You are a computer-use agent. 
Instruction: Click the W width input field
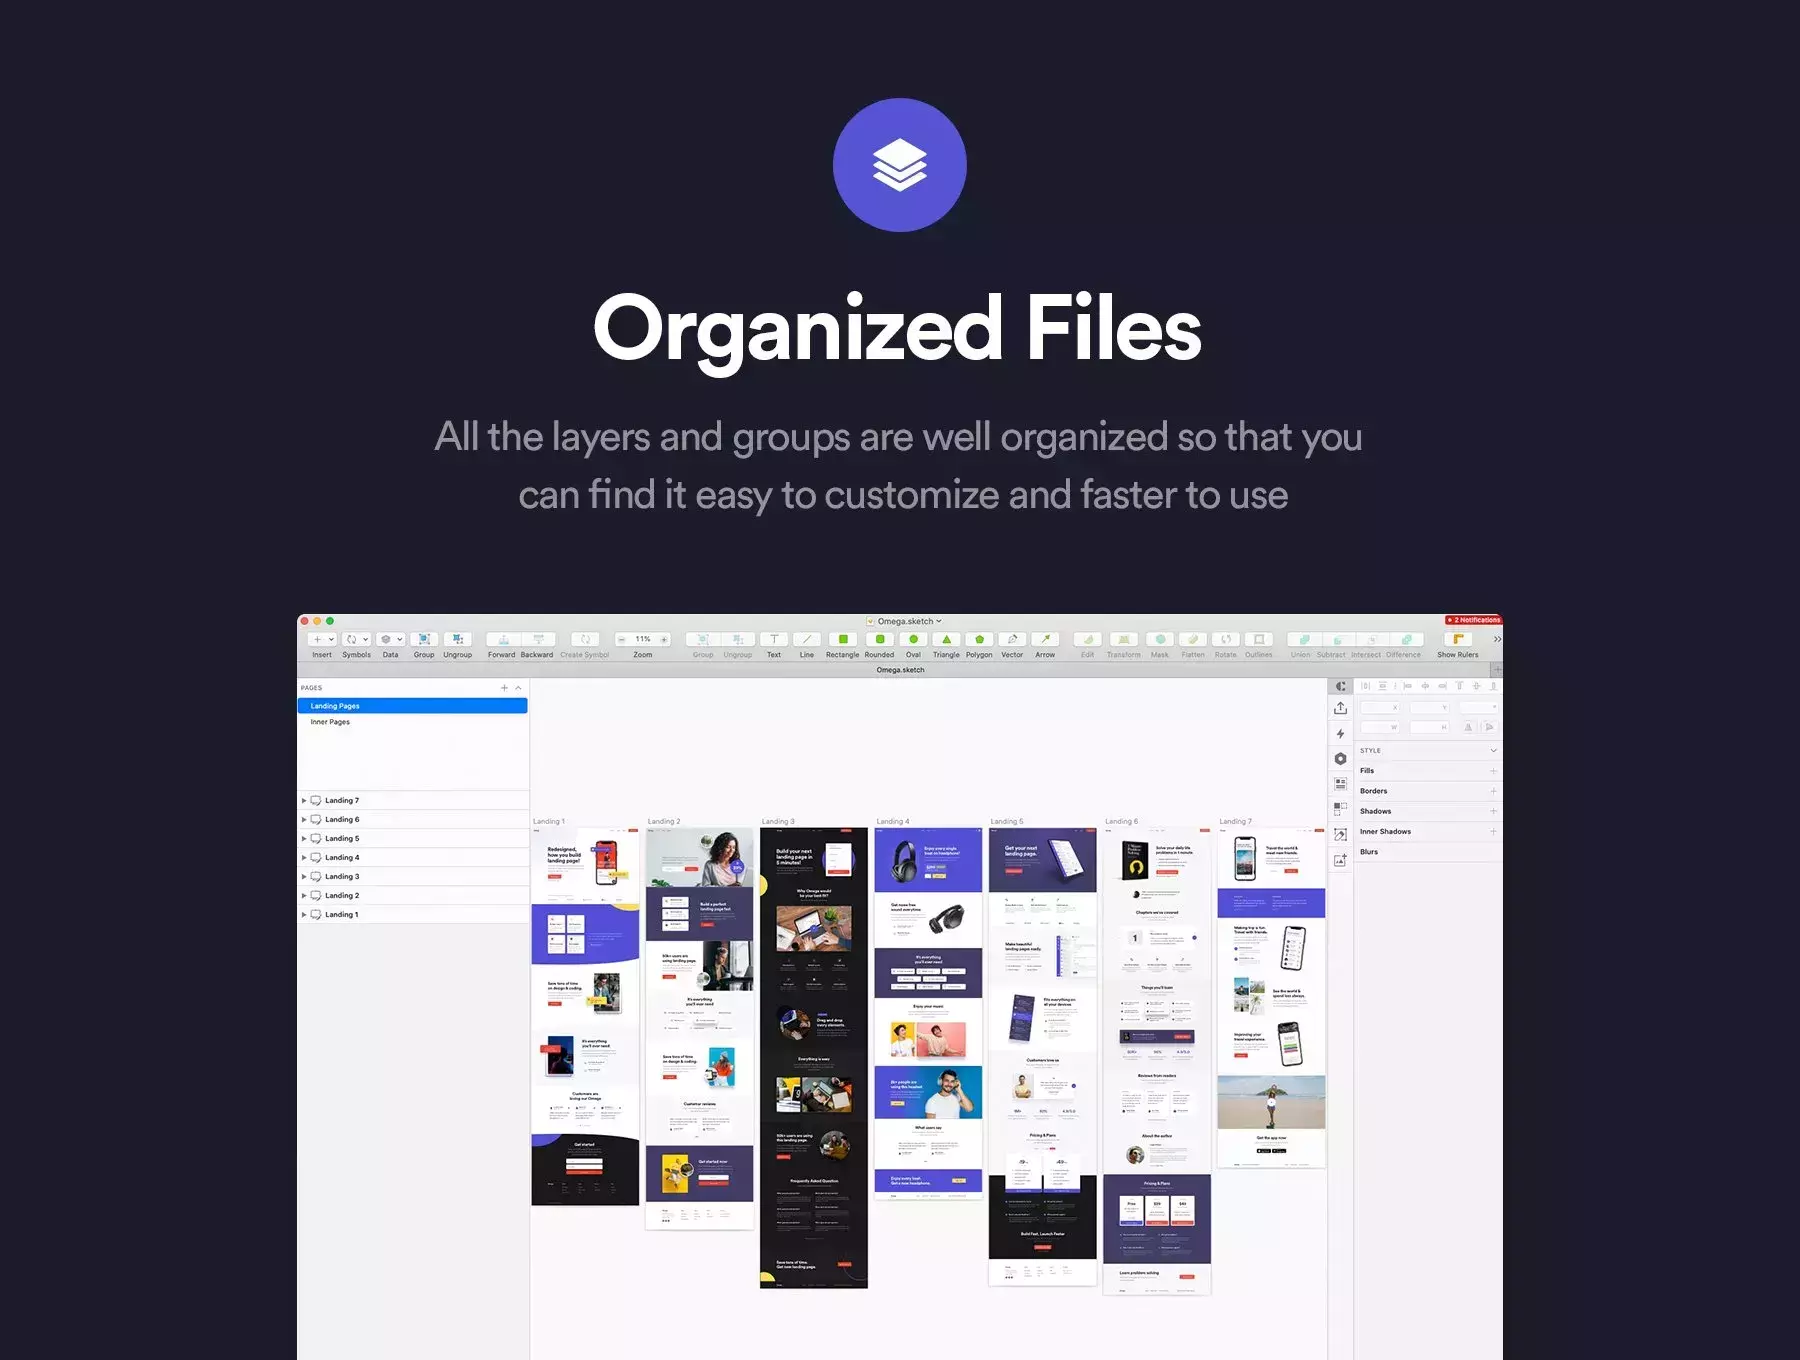click(x=1380, y=727)
